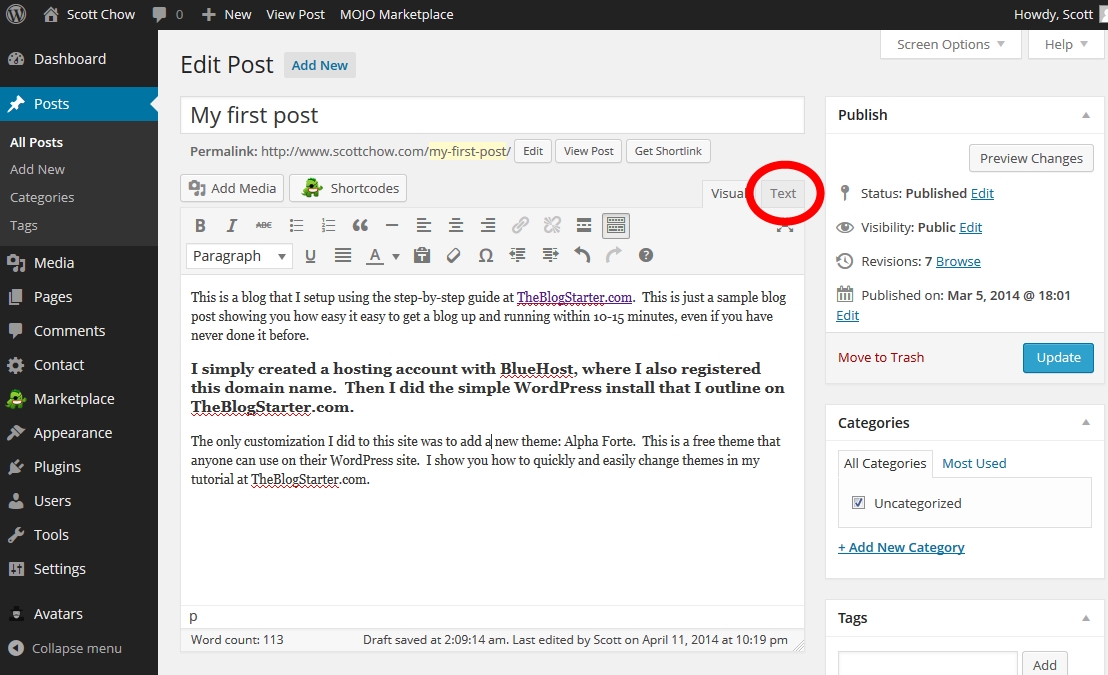
Task: Click the numbered list icon
Action: coord(328,225)
